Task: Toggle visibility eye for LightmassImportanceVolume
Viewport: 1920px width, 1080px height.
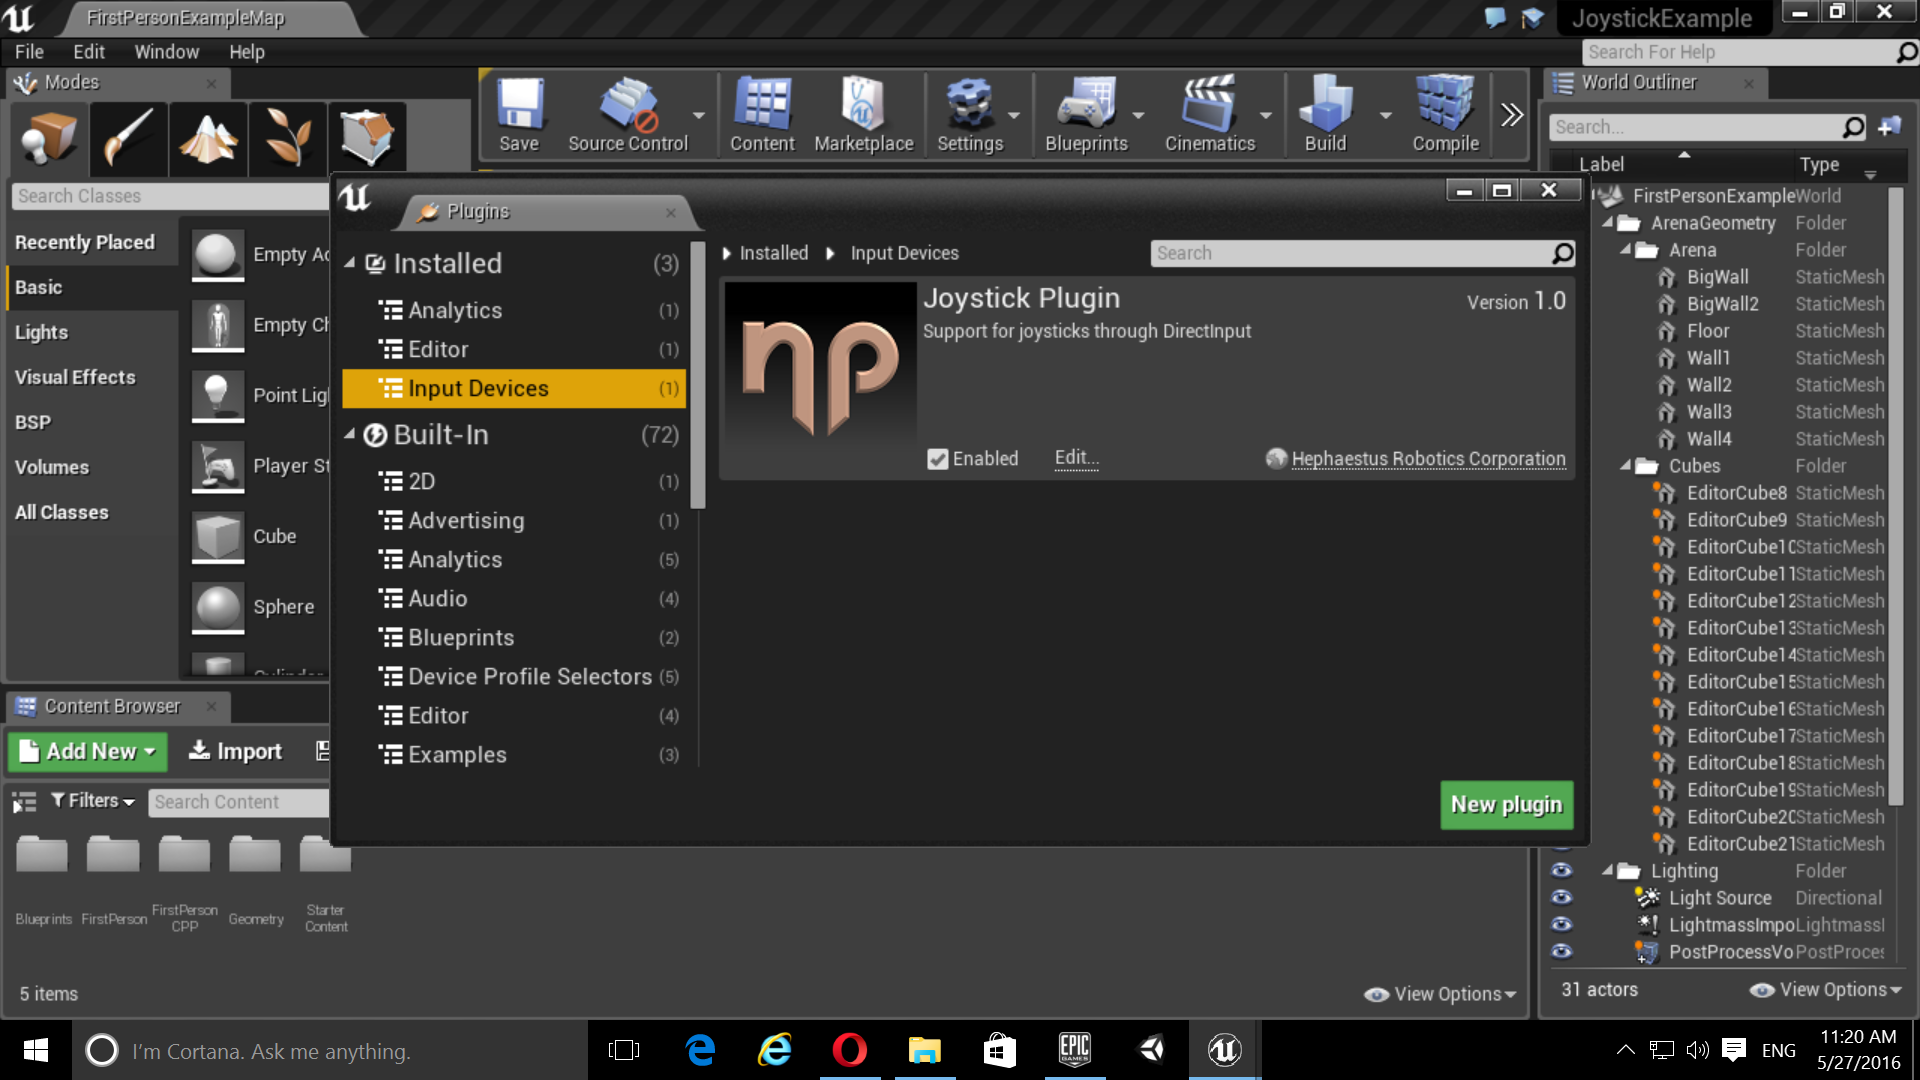Action: tap(1561, 925)
